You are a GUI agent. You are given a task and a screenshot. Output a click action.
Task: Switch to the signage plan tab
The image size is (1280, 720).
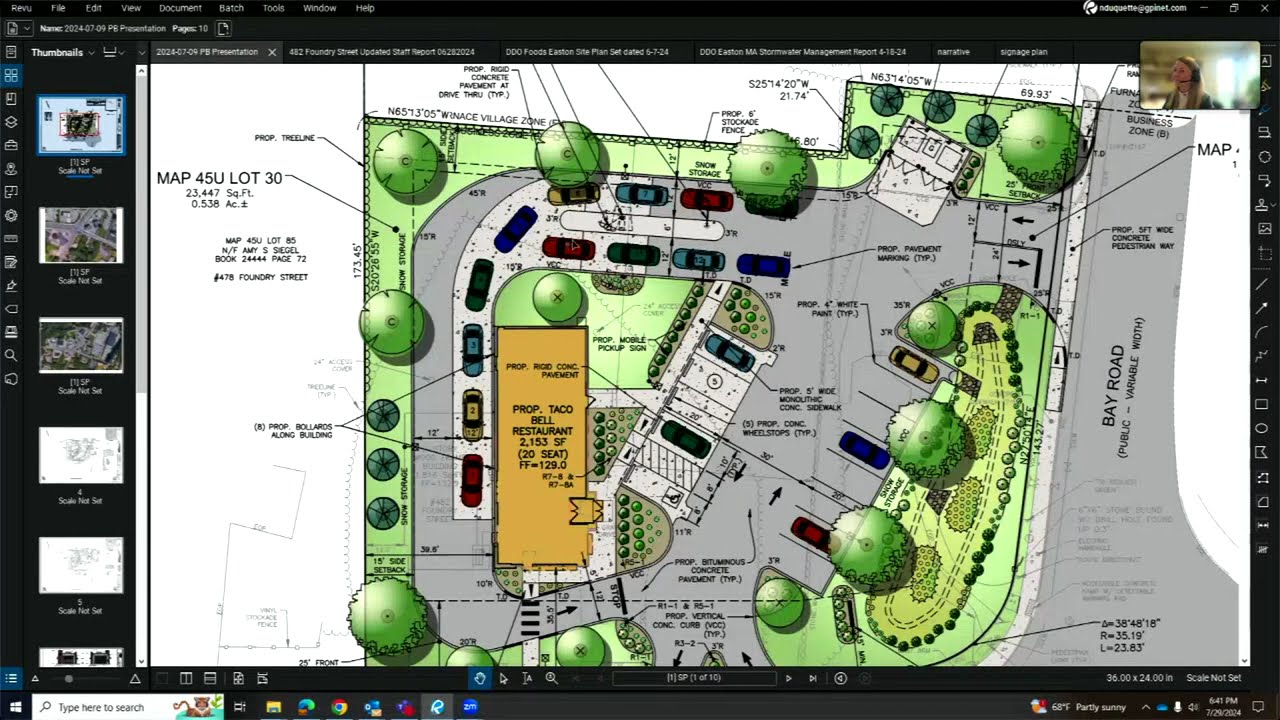(x=1023, y=52)
